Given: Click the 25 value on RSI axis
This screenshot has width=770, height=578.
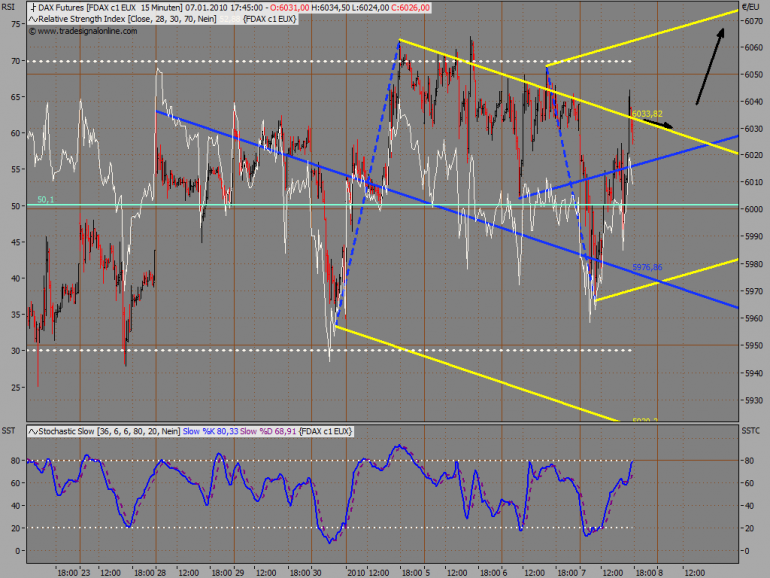Looking at the screenshot, I should 16,387.
